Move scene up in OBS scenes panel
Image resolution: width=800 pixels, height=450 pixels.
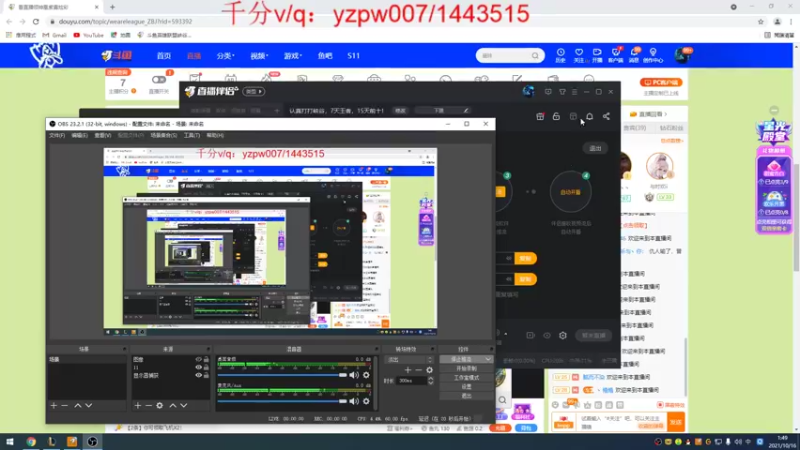(x=78, y=406)
